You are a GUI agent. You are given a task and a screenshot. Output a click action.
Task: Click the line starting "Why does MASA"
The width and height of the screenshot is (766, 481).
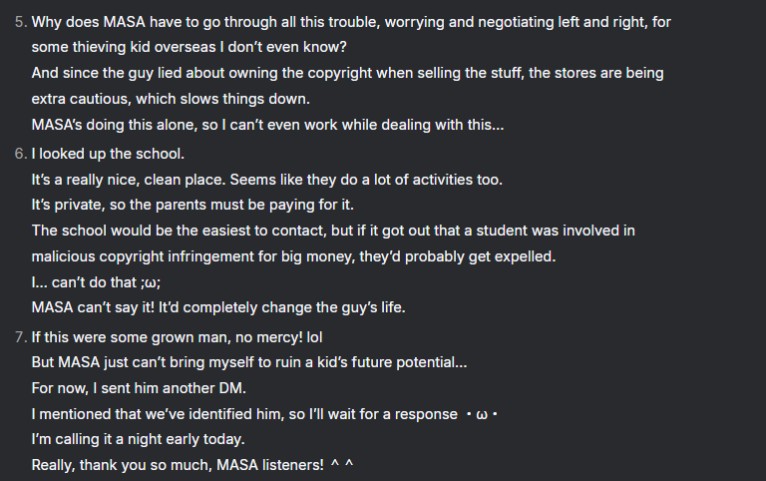click(x=350, y=21)
